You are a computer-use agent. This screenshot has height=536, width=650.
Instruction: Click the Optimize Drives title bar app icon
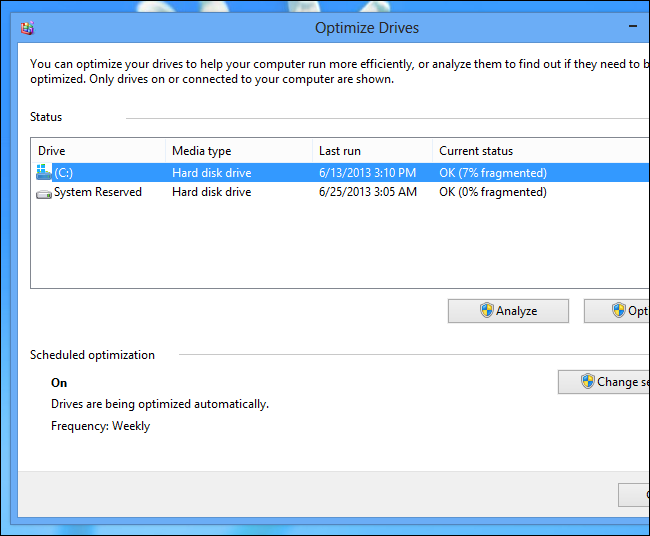pos(27,28)
